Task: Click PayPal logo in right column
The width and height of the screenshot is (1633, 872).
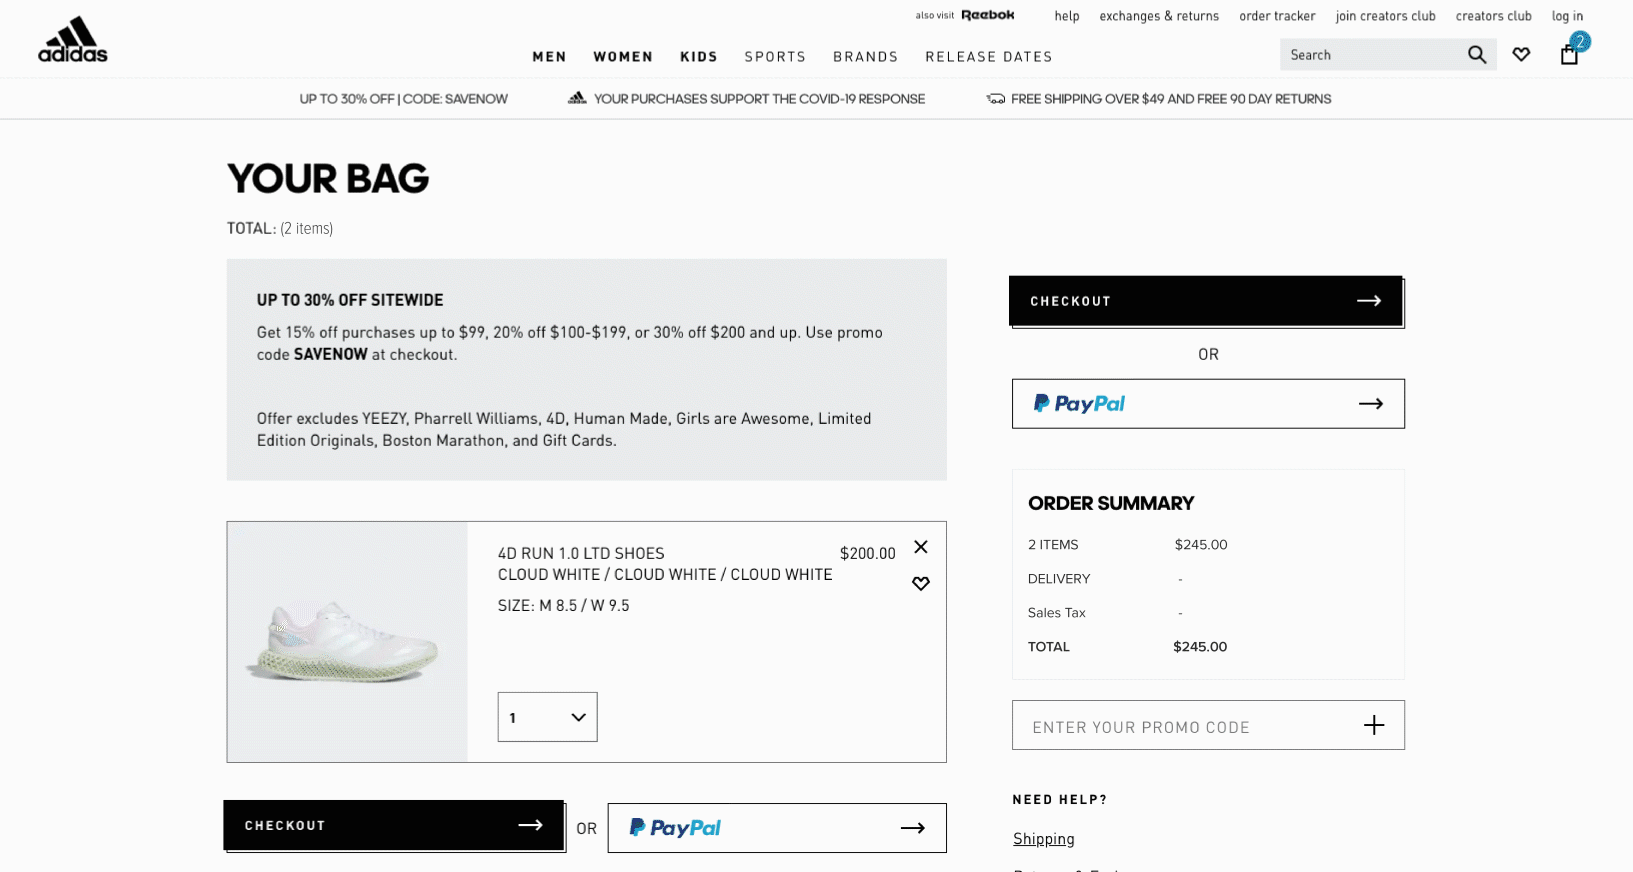Action: coord(1079,404)
